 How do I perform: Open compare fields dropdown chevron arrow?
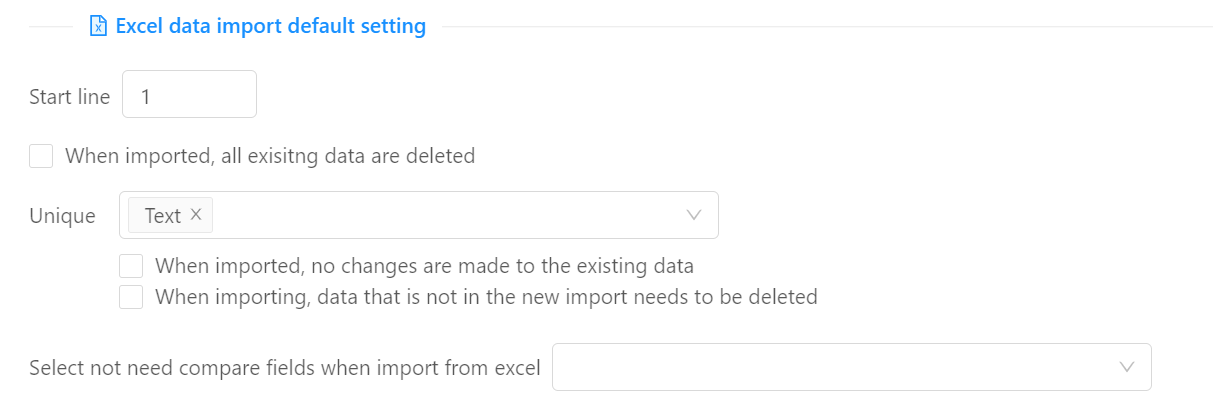[1127, 367]
